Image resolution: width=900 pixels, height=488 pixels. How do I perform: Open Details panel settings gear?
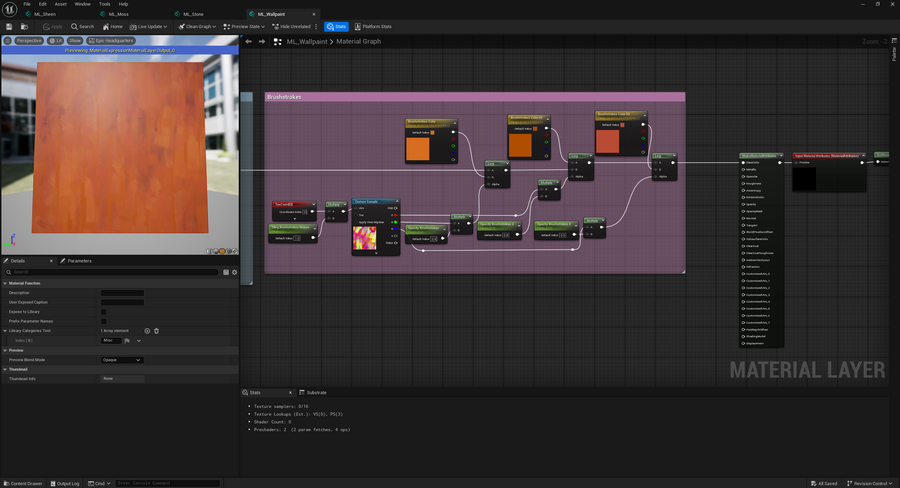coord(234,271)
